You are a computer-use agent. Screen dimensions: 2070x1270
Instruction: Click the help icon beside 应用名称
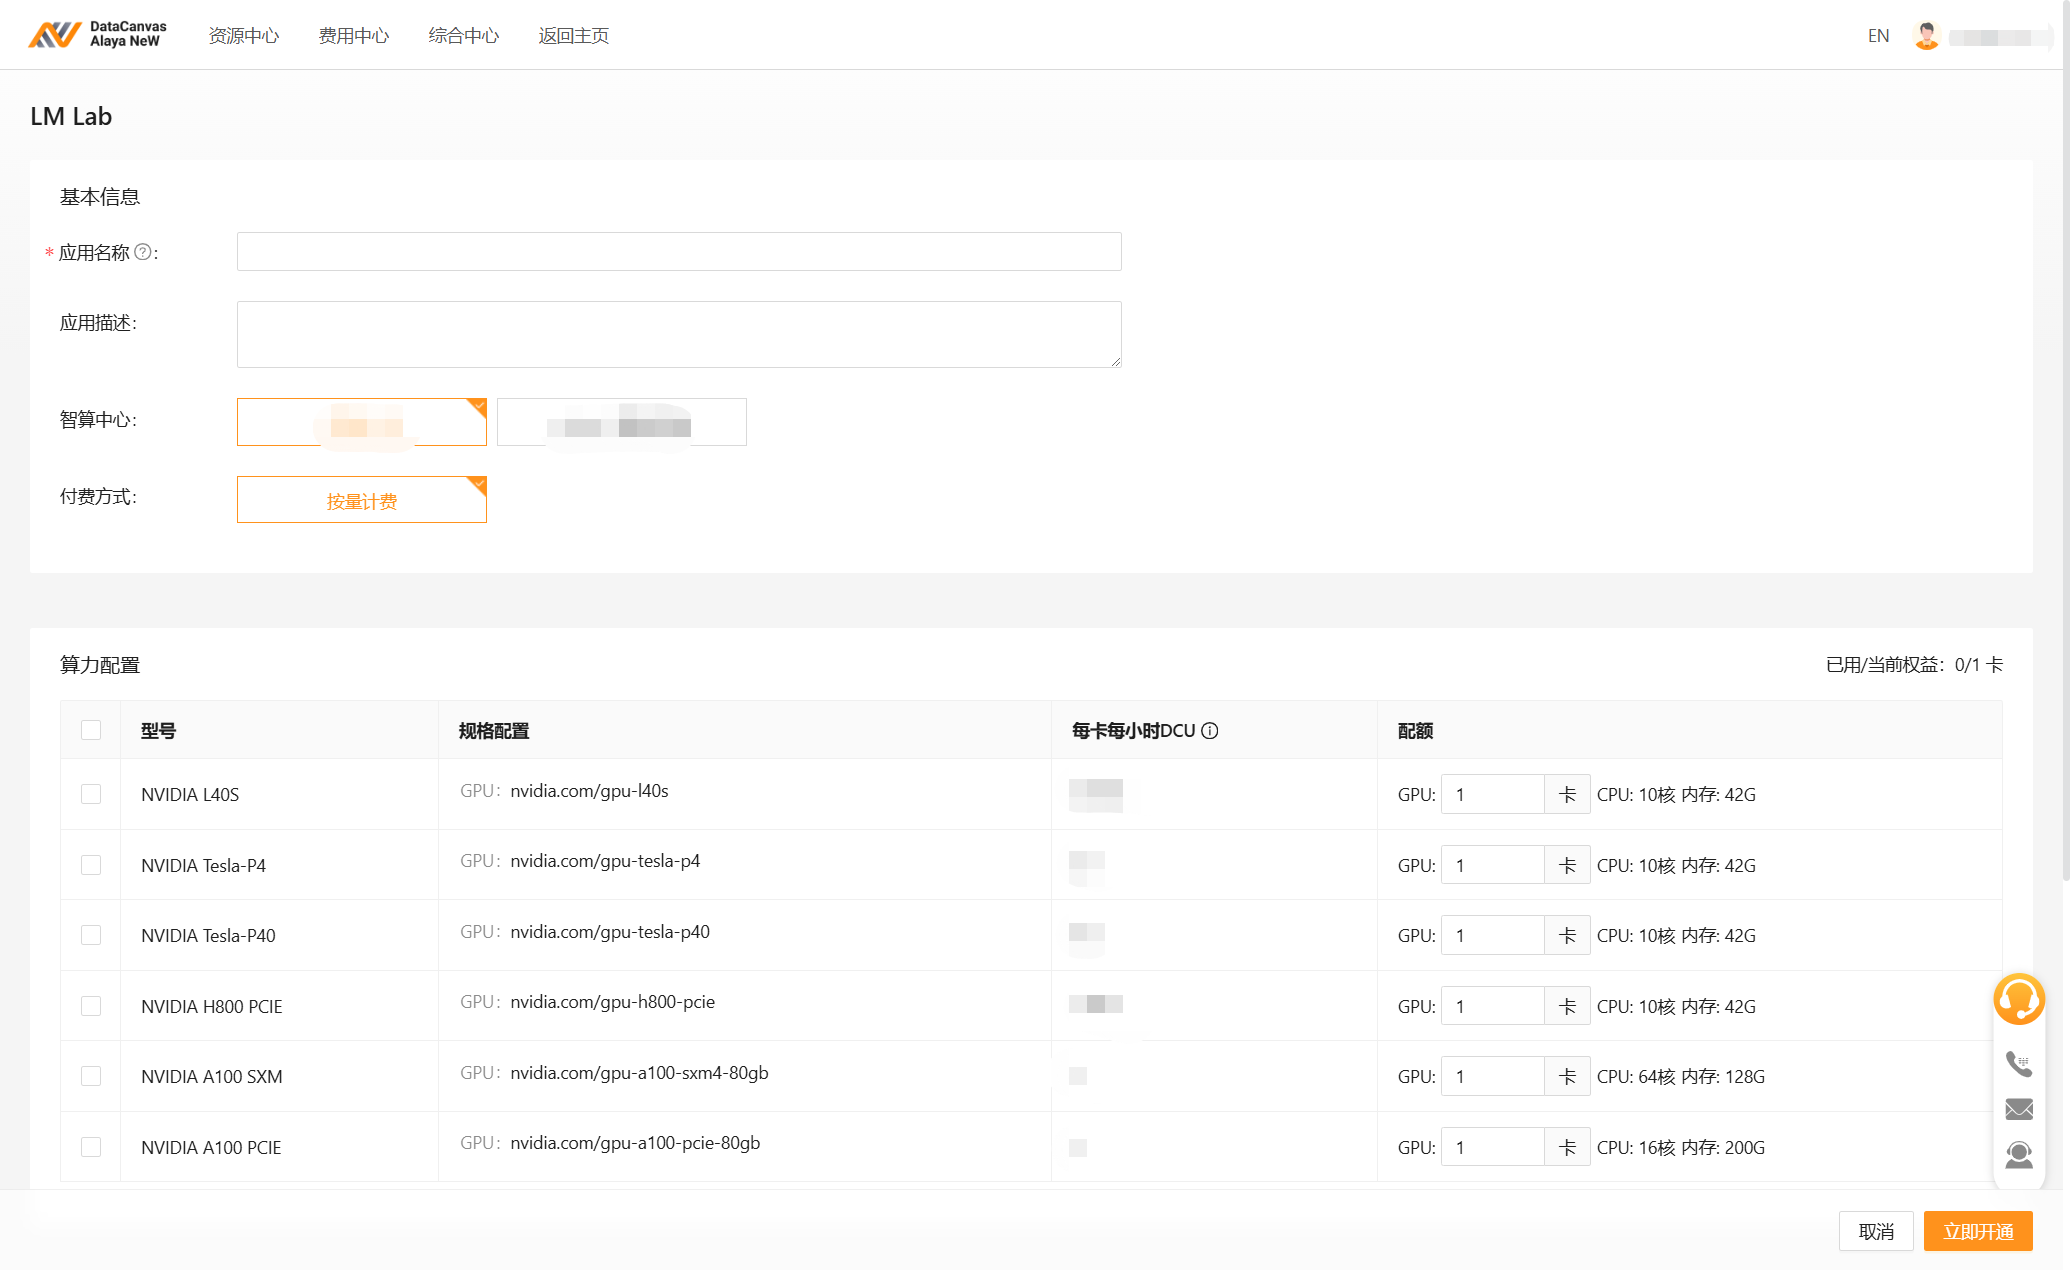(x=143, y=252)
